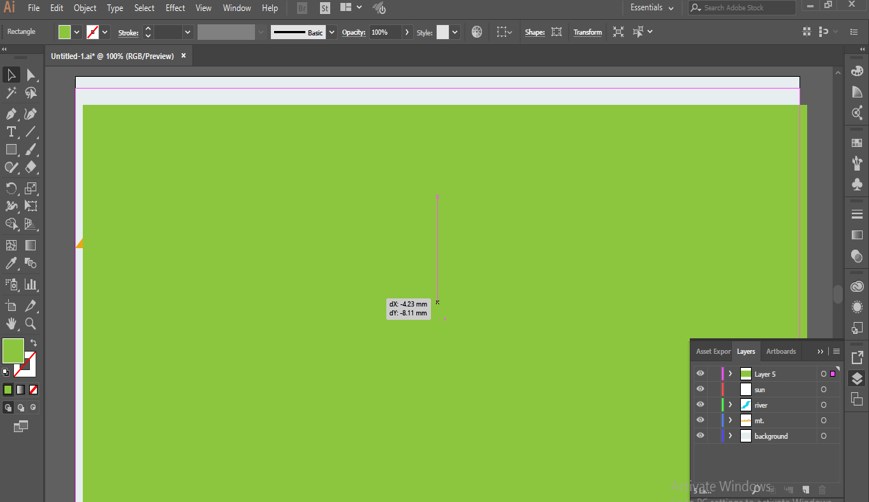Open the fill color dropdown arrow

pos(77,32)
